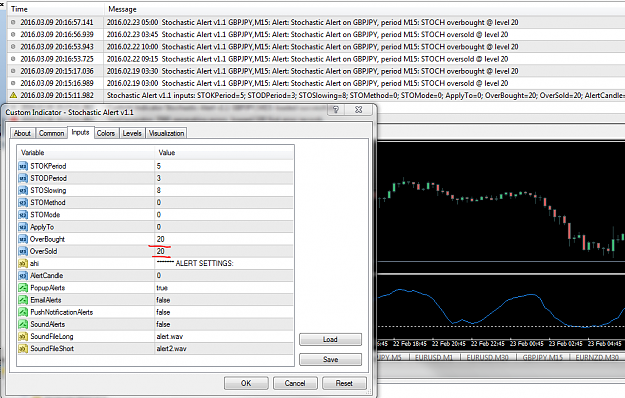Select the STOMethod variable row name

[x=48, y=202]
